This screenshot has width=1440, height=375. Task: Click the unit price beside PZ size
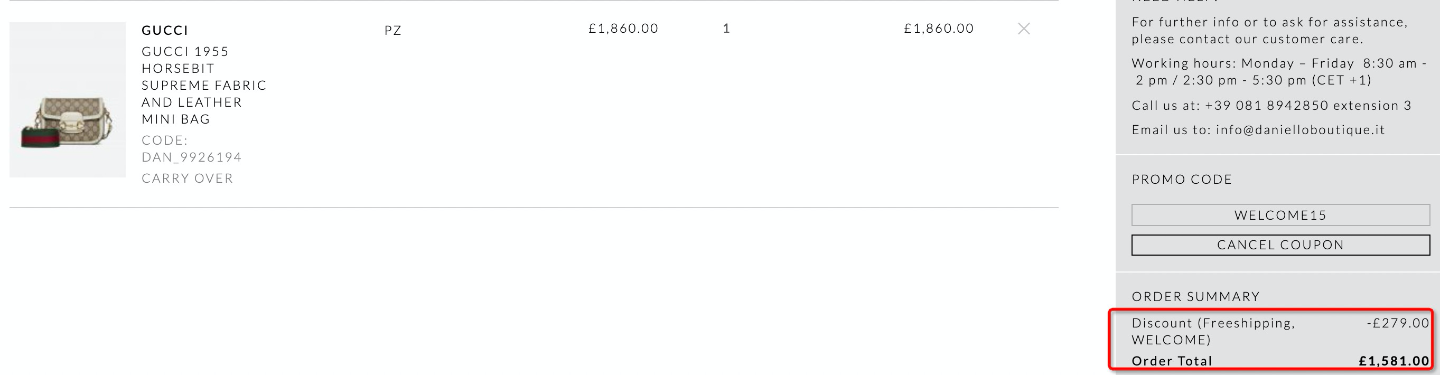(623, 28)
